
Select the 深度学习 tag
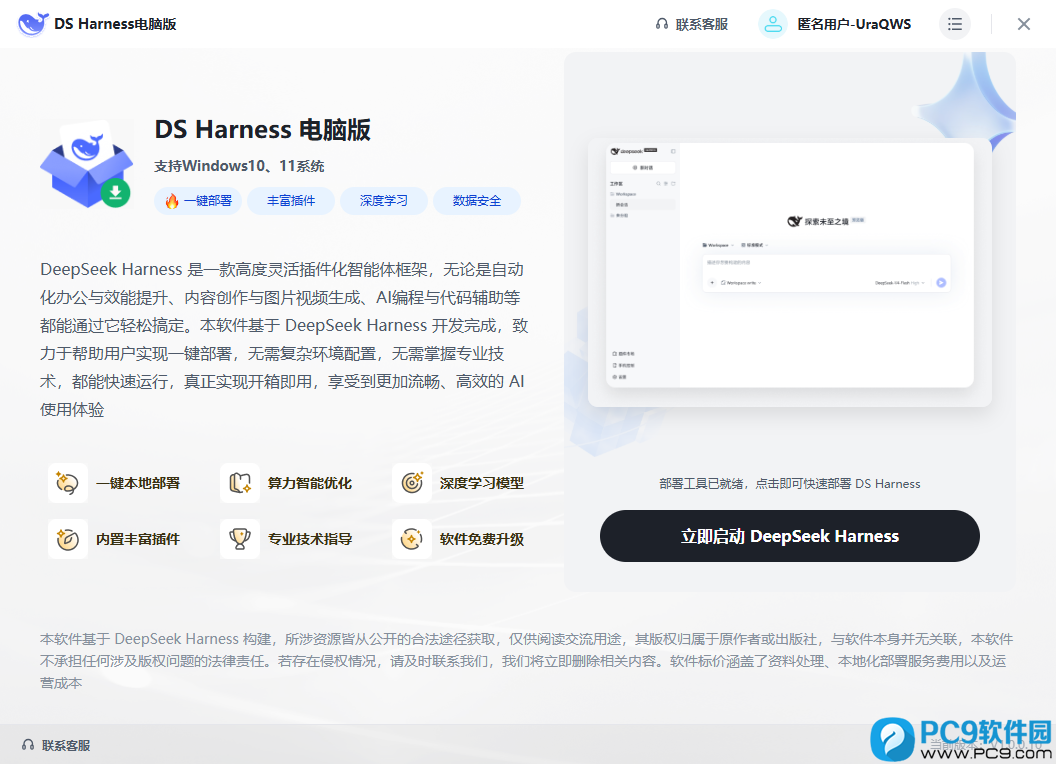click(384, 201)
